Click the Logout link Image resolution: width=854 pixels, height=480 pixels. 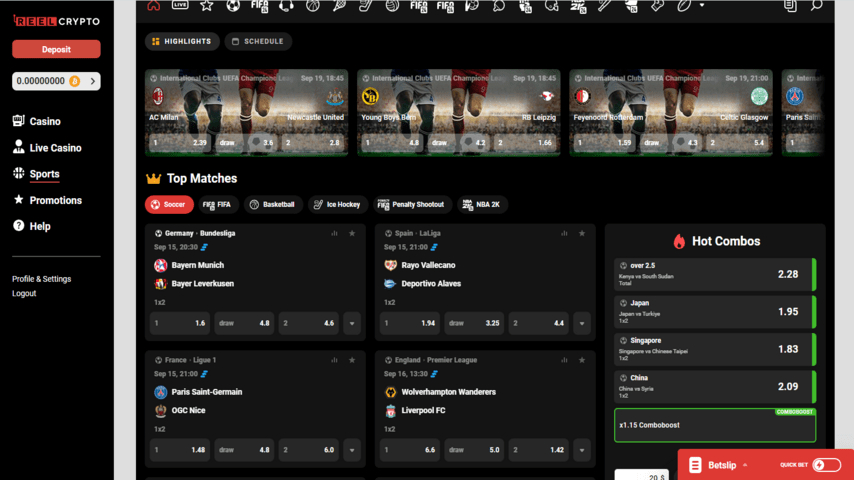tap(24, 293)
